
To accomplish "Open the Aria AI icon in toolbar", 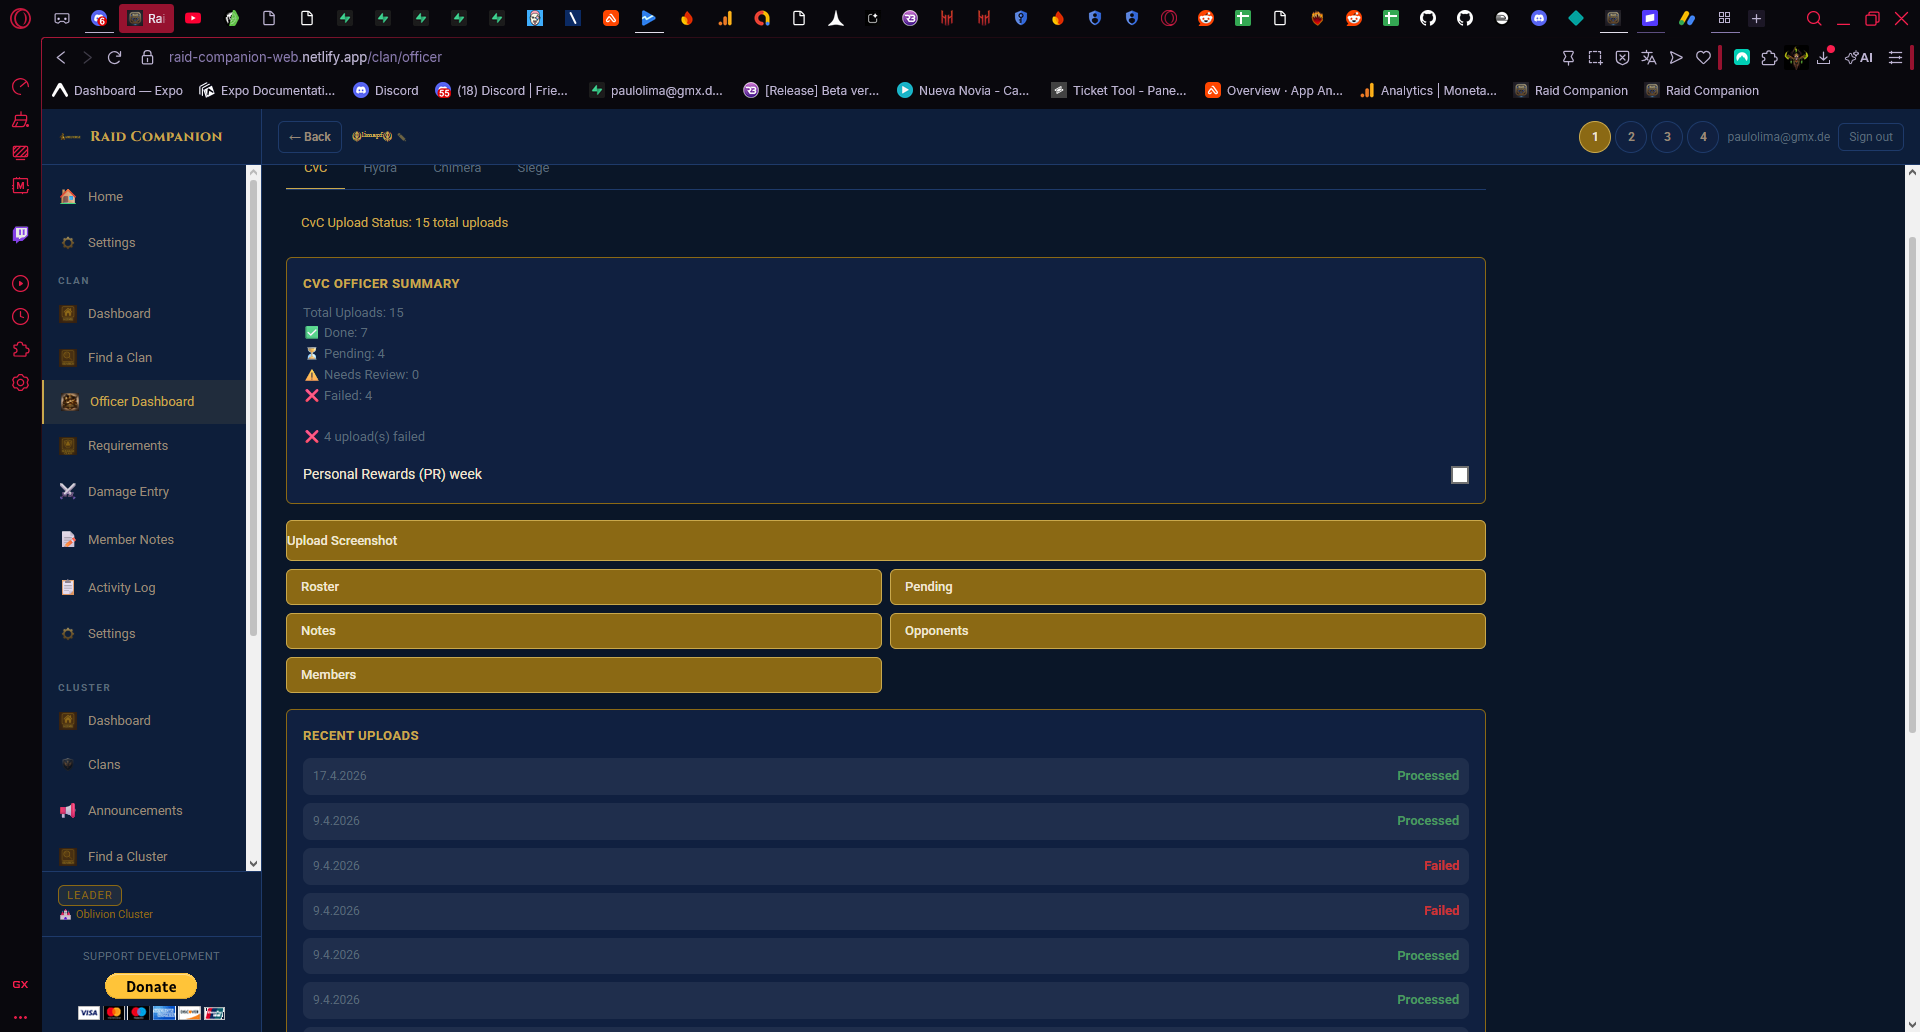I will 1859,58.
